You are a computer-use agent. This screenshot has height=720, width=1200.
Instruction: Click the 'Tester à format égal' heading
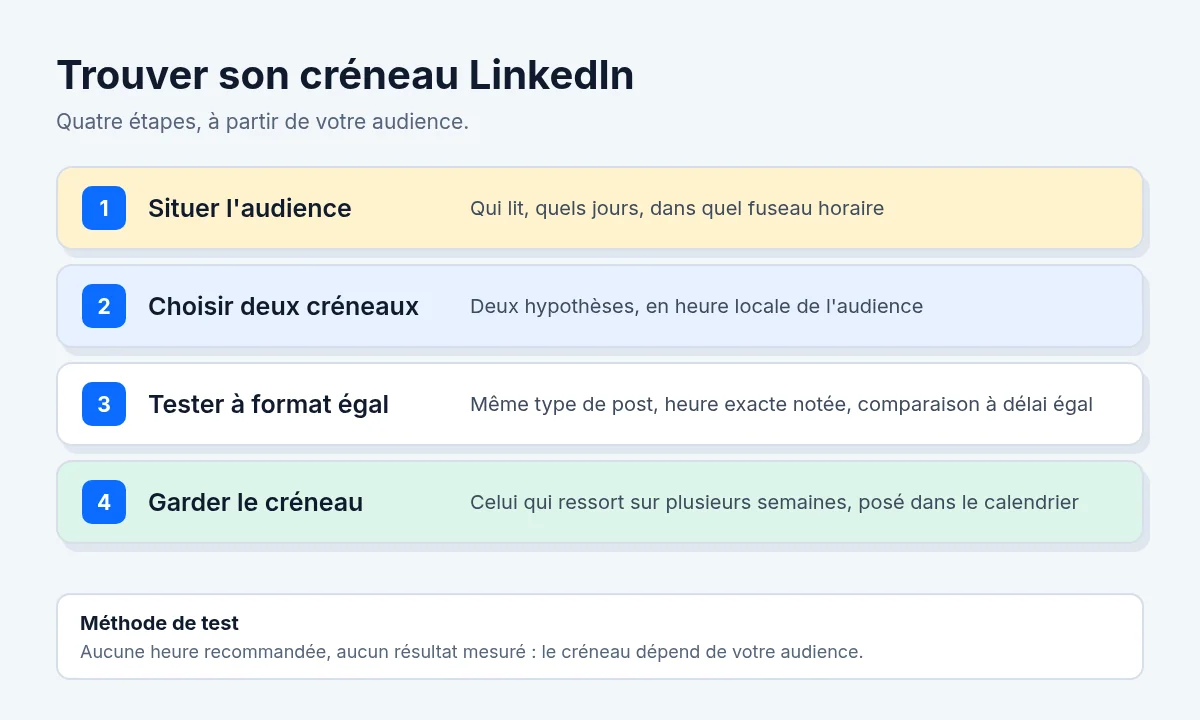(268, 404)
